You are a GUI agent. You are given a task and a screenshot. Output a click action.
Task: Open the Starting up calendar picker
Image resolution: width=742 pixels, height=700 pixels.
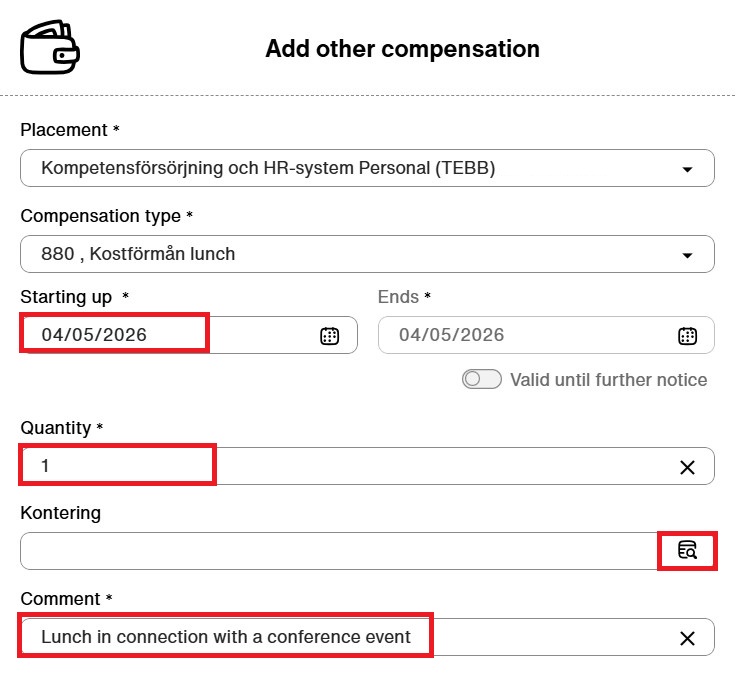[x=329, y=336]
